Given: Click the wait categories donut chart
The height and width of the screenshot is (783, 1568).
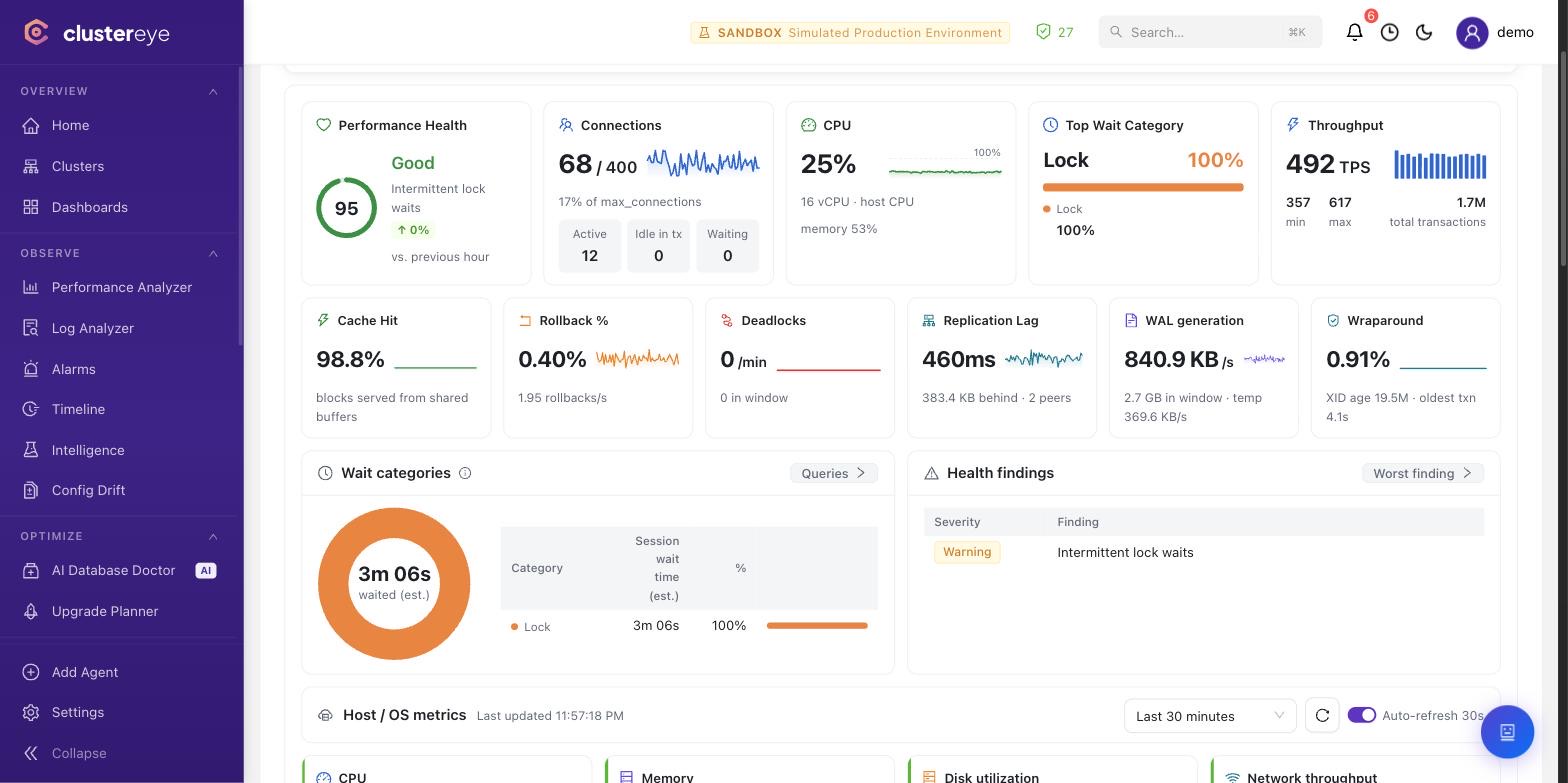Looking at the screenshot, I should 394,584.
